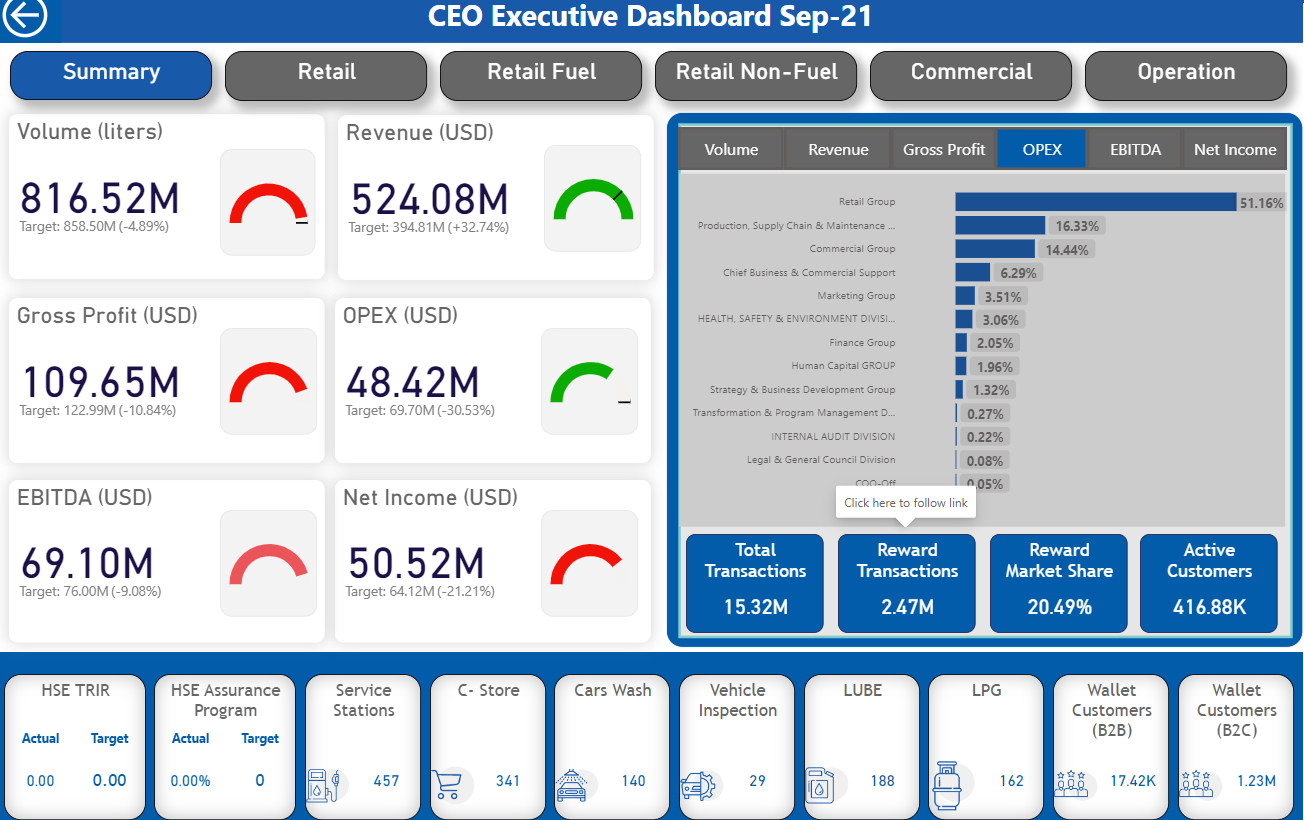Screen dimensions: 1304x820
Task: Click the Vehicle Inspection car icon
Action: (x=698, y=782)
